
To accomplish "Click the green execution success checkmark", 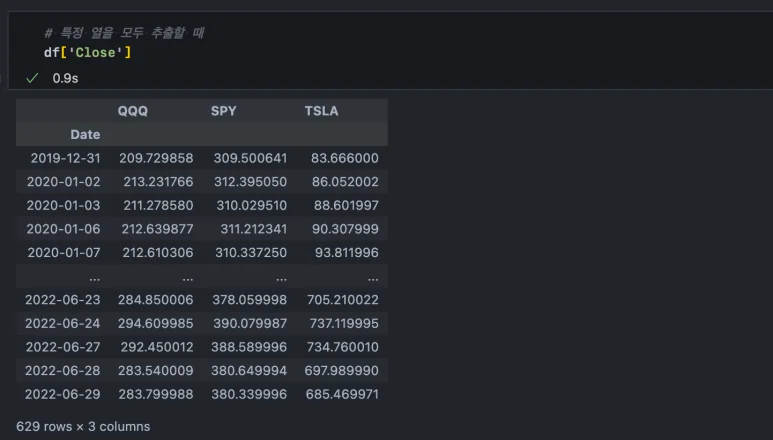I will [32, 77].
